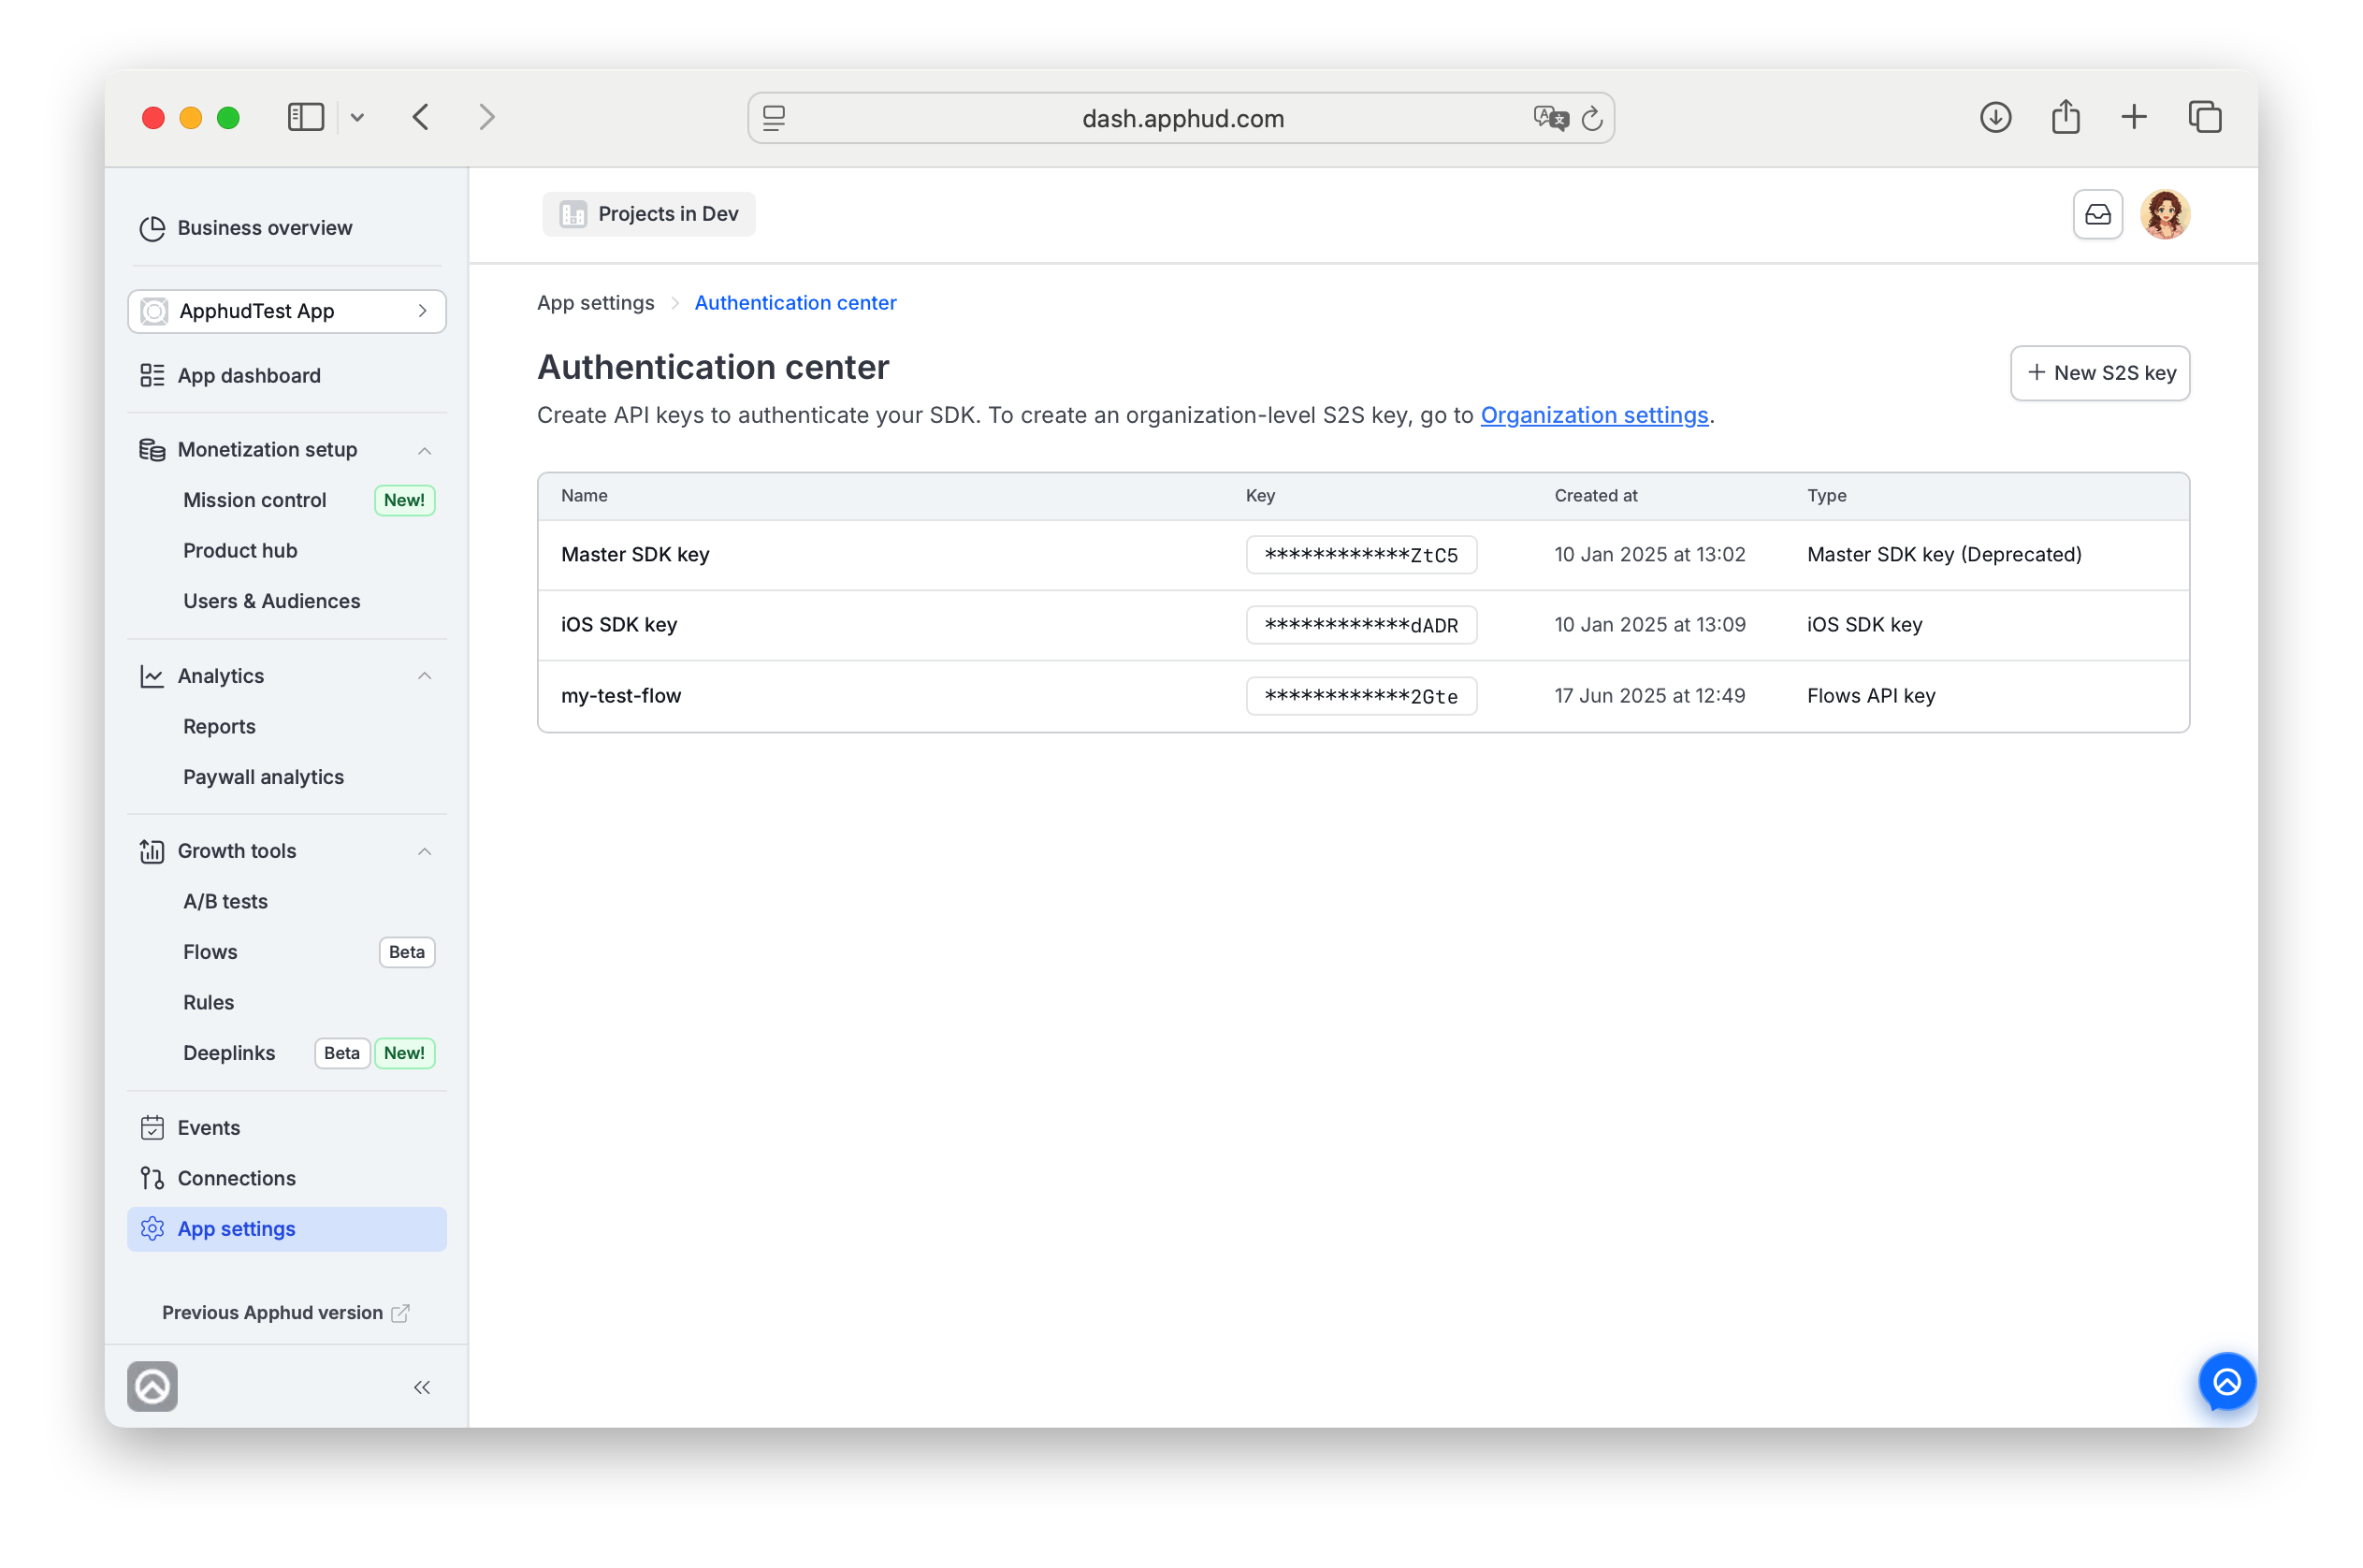2363x1568 pixels.
Task: Click the Analytics chart icon
Action: tap(152, 676)
